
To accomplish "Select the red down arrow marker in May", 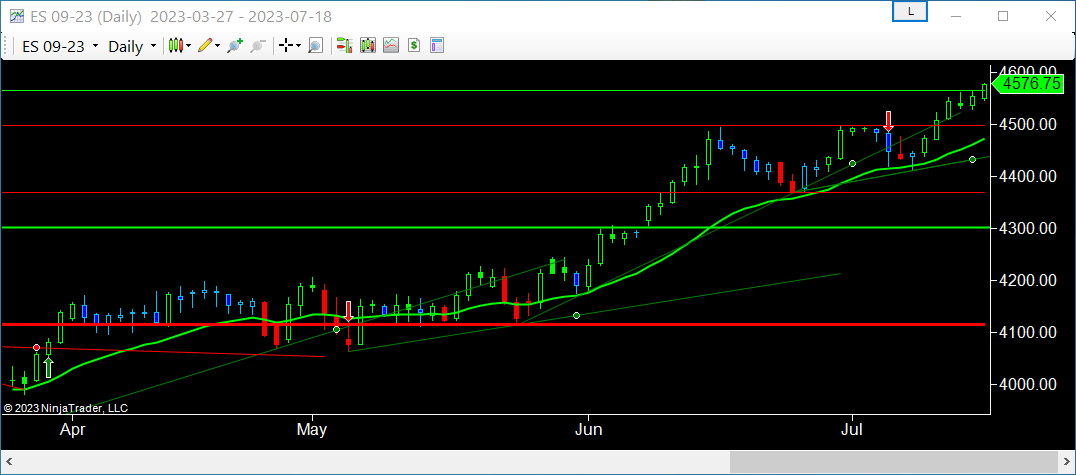I will (x=349, y=311).
